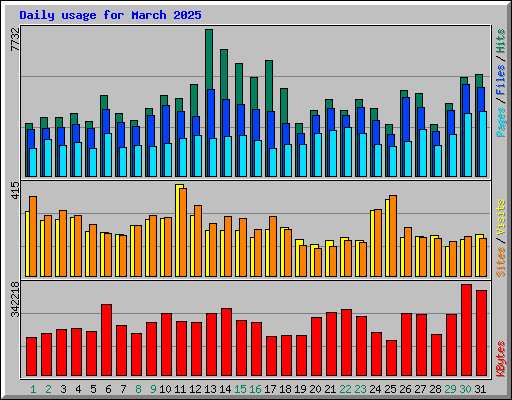Image resolution: width=512 pixels, height=400 pixels.
Task: Click day 15 on the x-axis
Action: click(x=240, y=389)
